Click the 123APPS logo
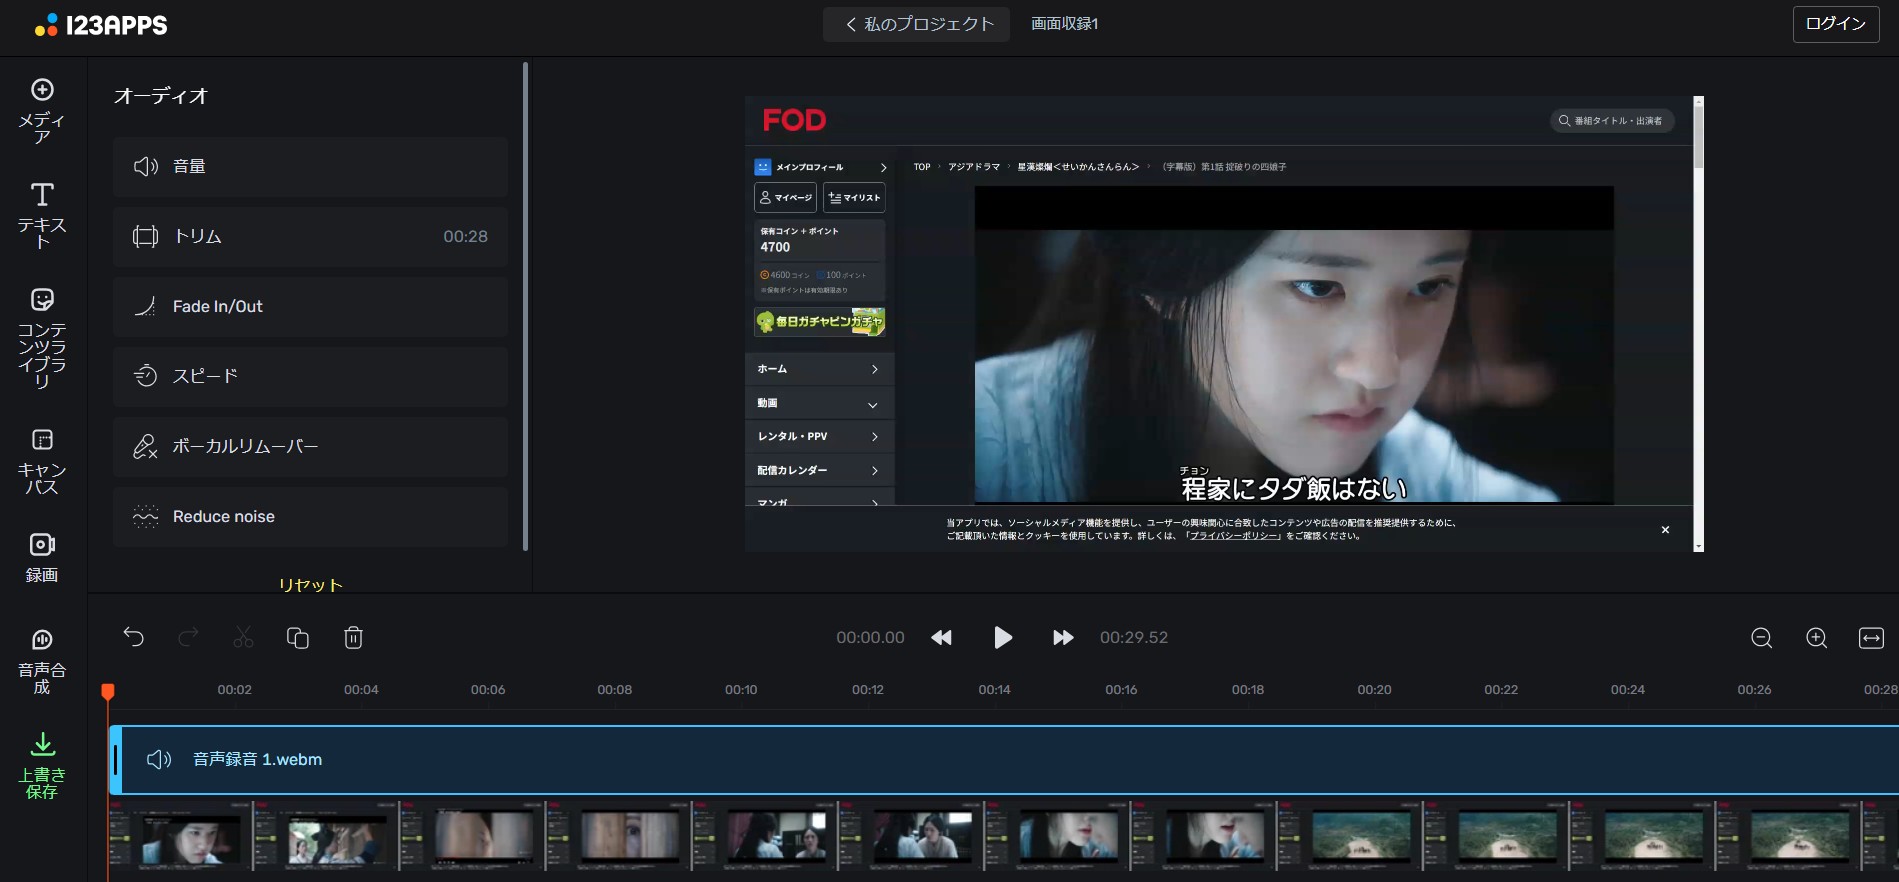 [101, 25]
